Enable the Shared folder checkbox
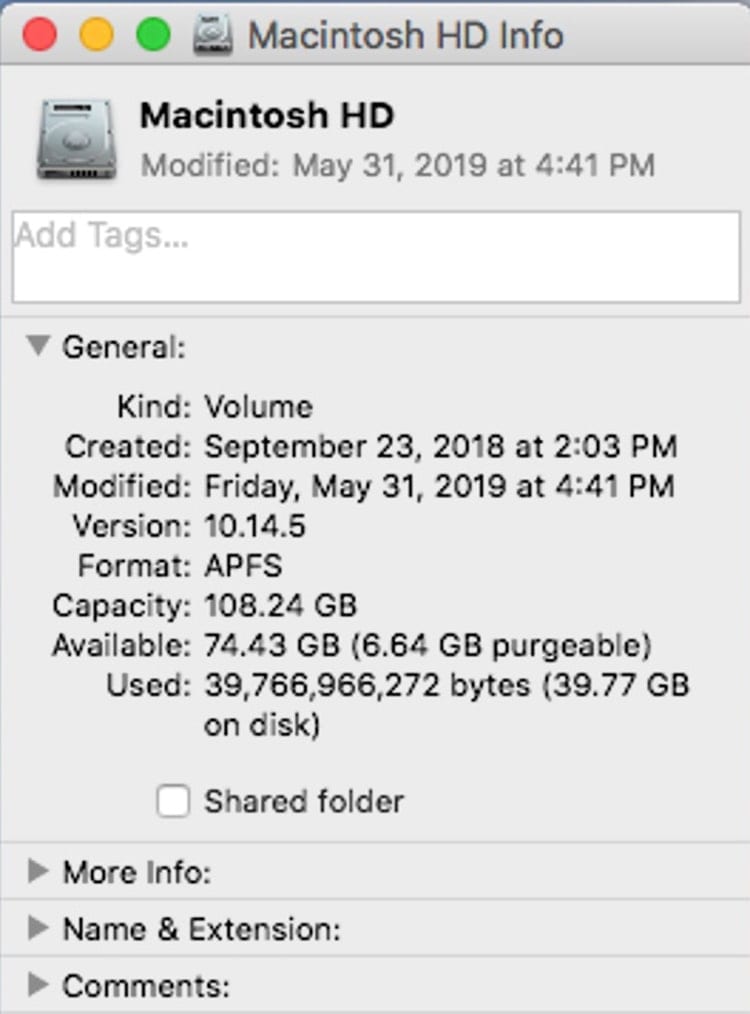 173,801
